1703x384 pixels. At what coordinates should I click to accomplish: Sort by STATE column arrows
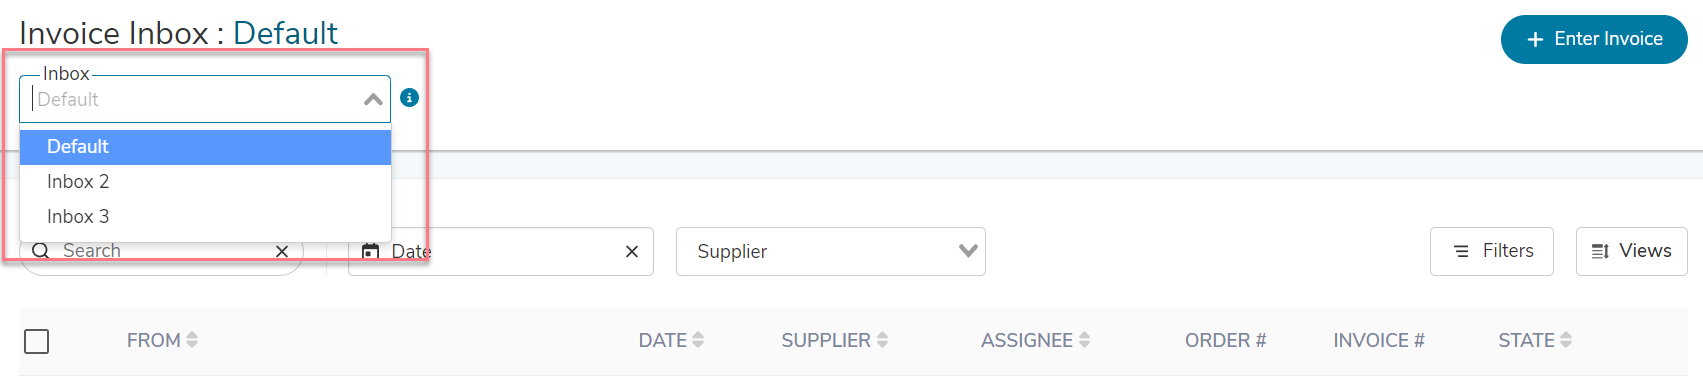1566,340
